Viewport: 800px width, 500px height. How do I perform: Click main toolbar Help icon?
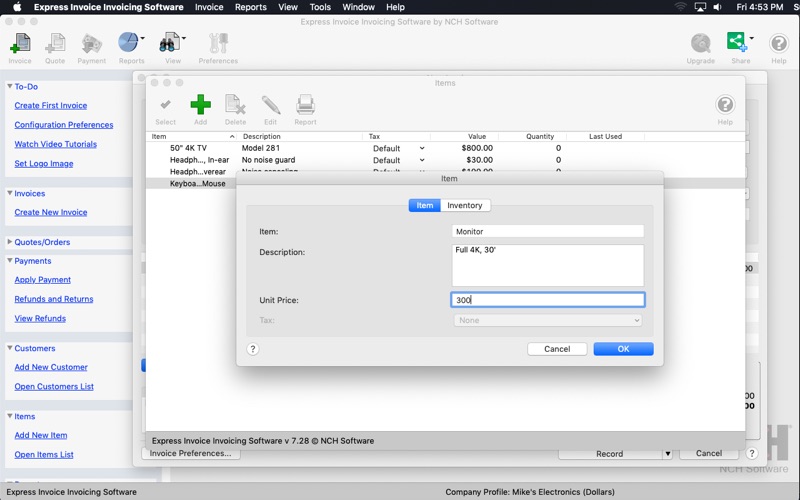coord(779,44)
